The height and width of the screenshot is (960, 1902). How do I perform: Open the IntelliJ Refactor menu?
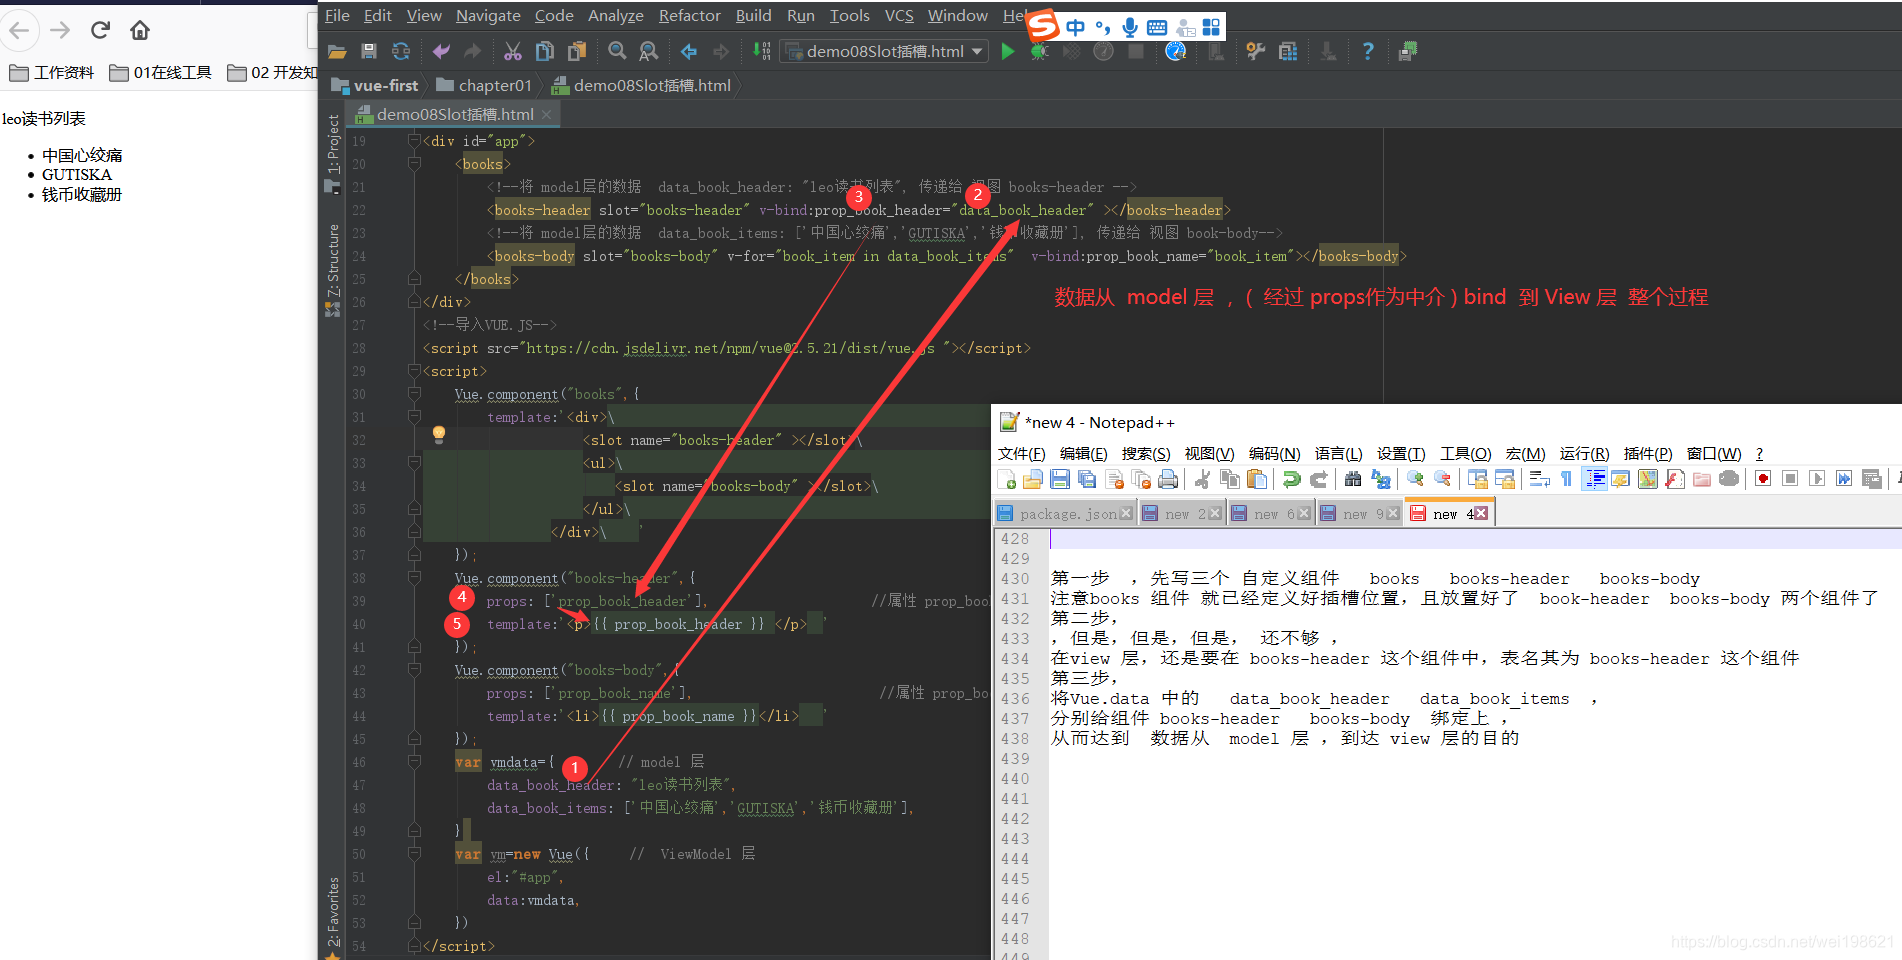[x=689, y=15]
